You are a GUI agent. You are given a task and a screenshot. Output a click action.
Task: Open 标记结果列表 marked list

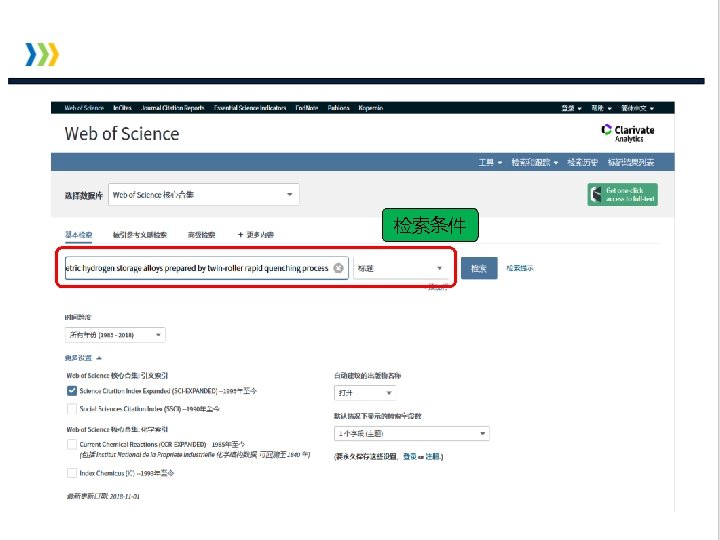pyautogui.click(x=630, y=162)
